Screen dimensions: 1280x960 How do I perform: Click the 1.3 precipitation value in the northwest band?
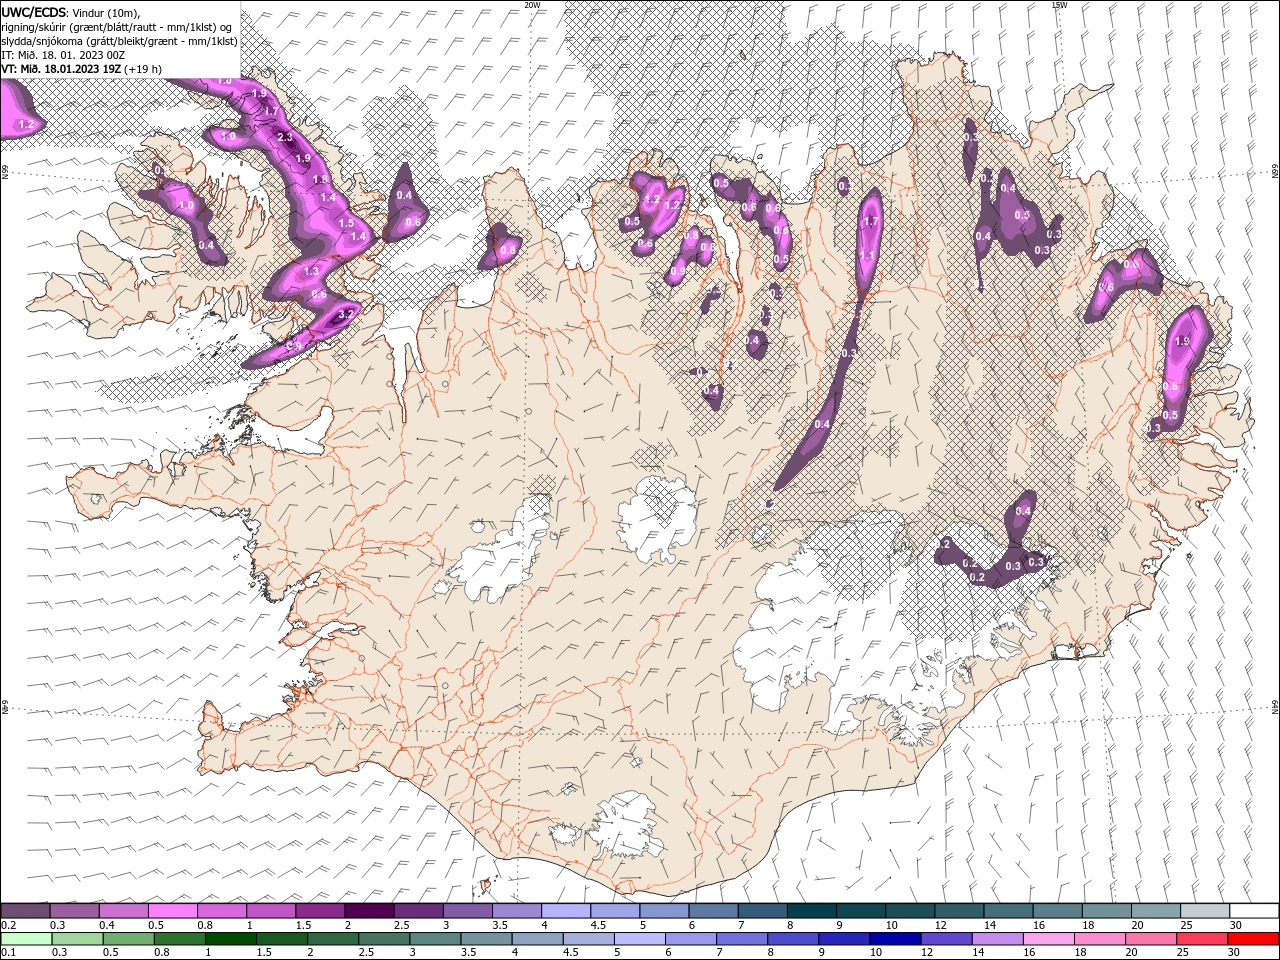(310, 271)
